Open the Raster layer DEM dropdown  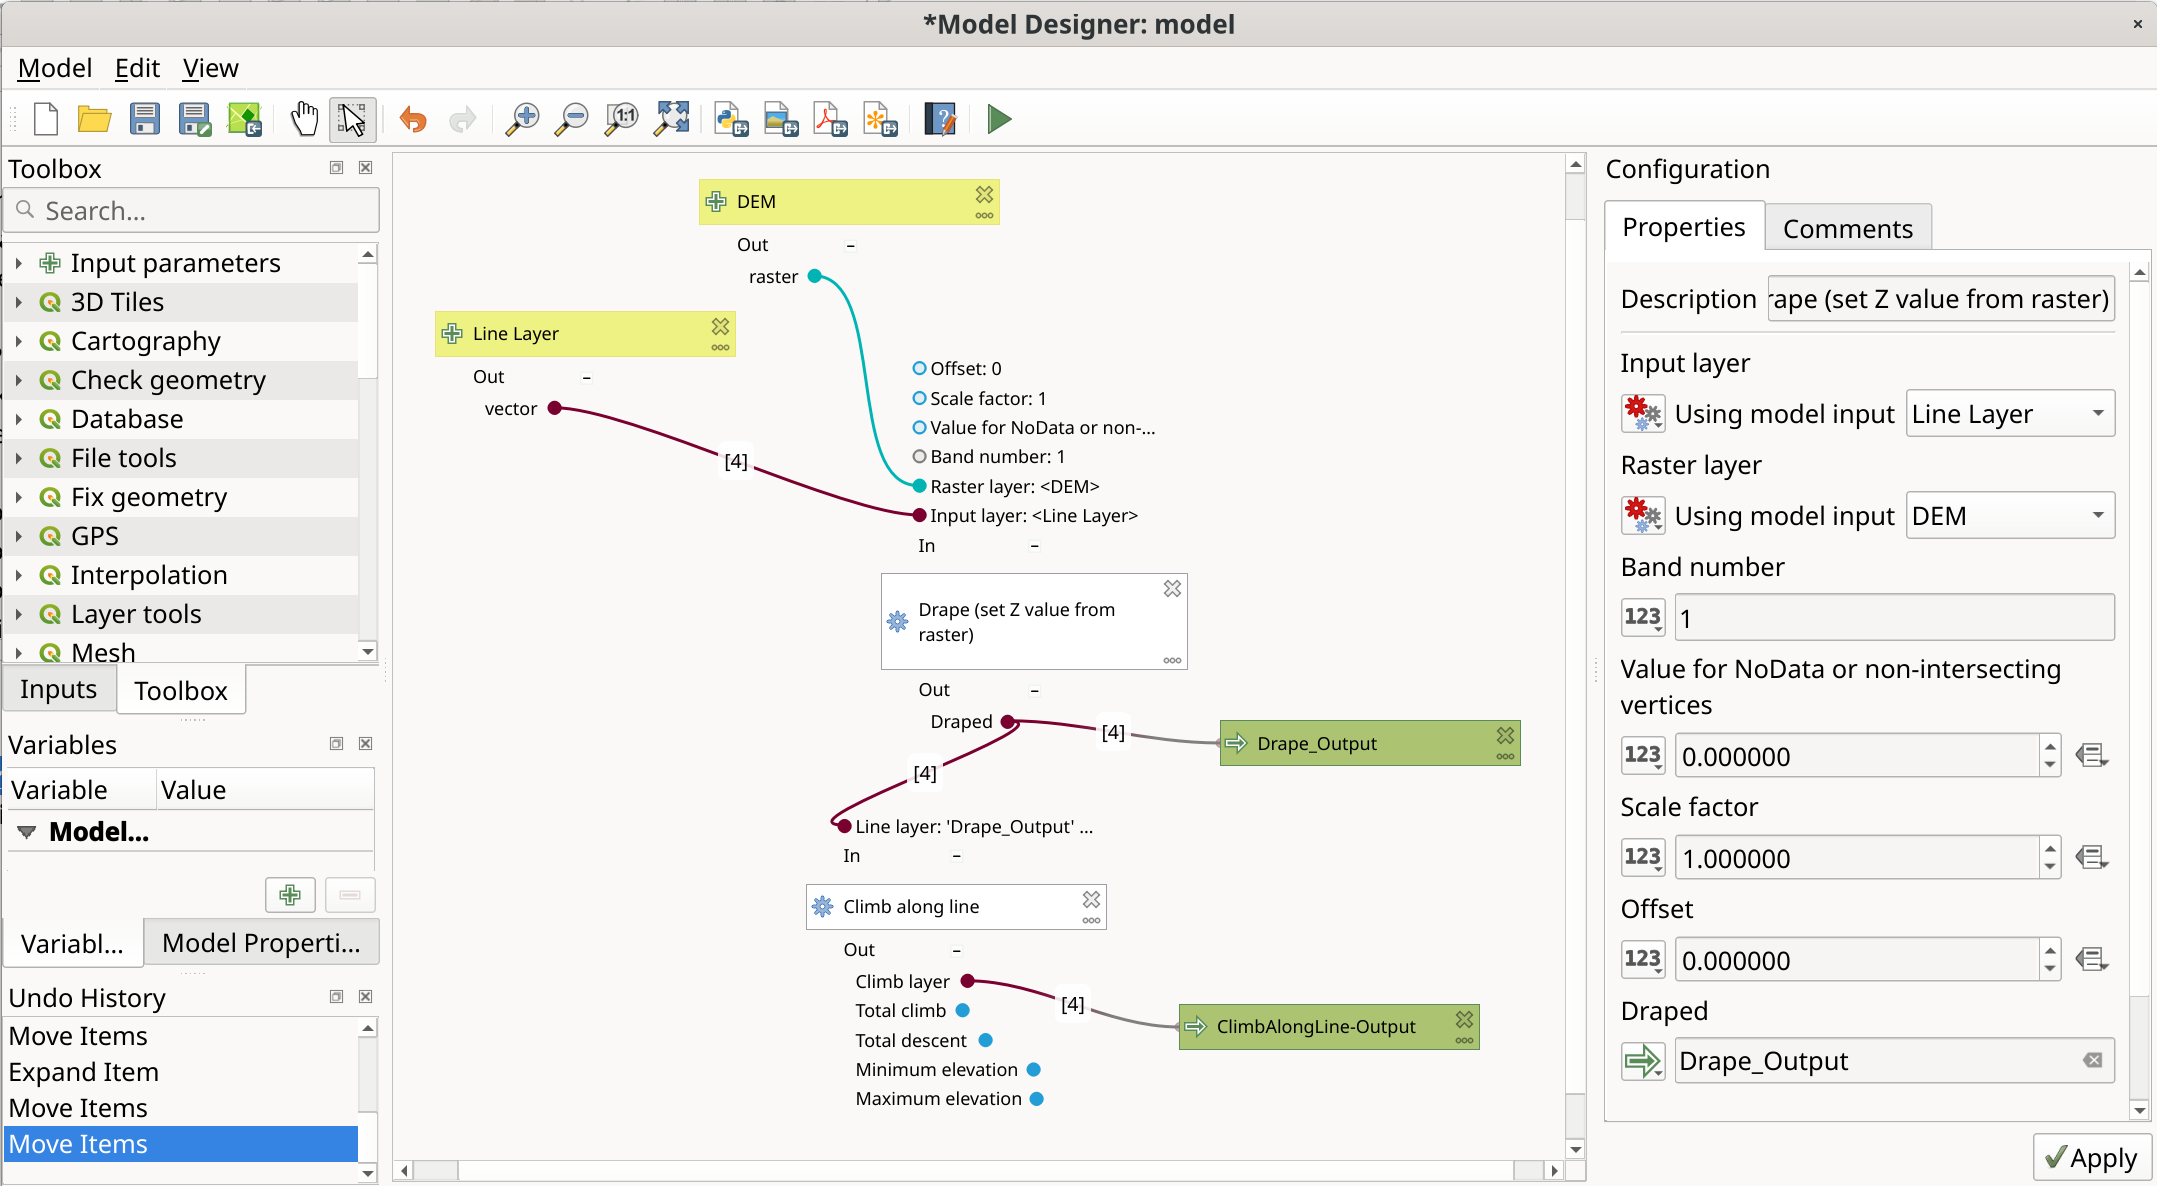(x=2010, y=515)
